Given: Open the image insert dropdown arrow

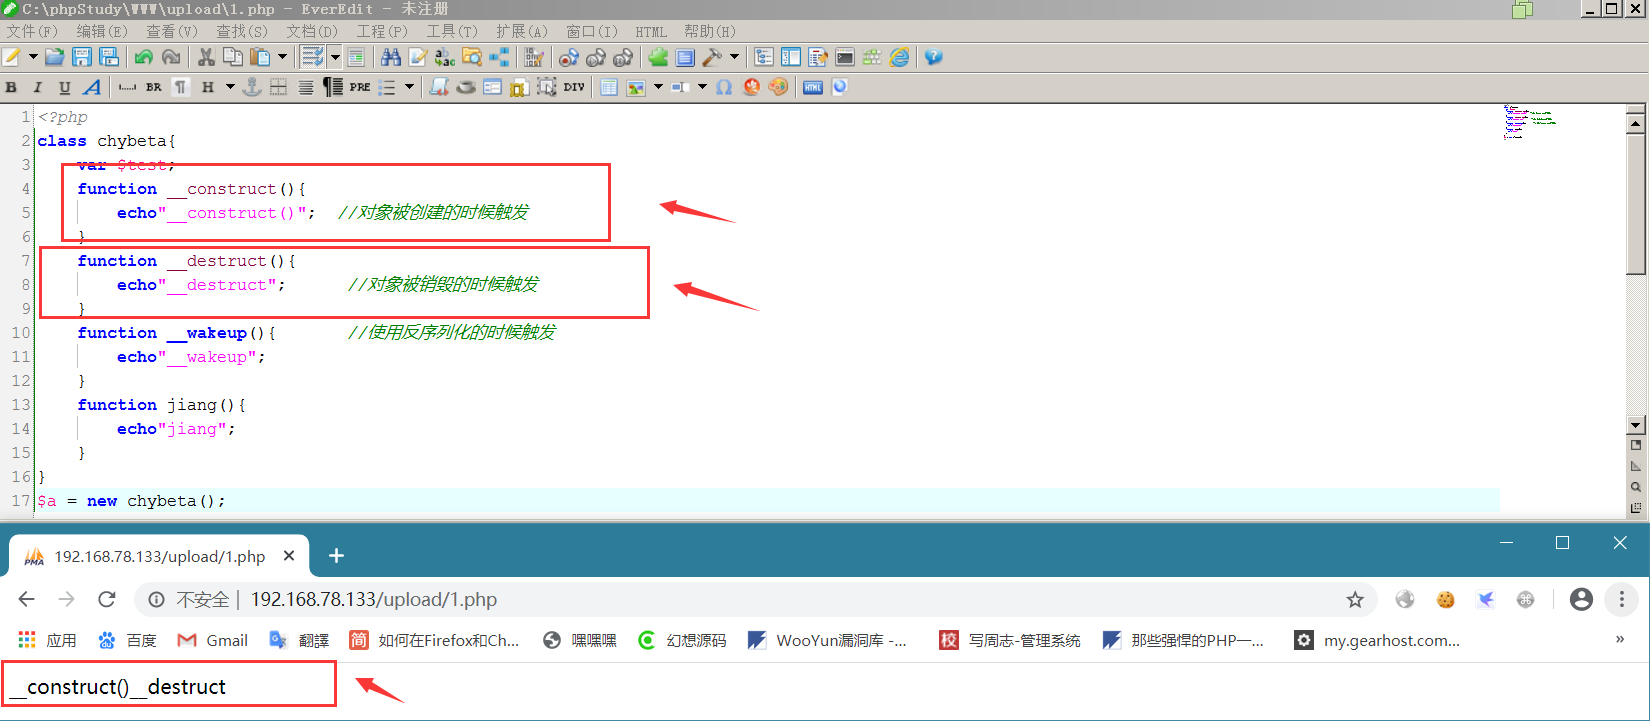Looking at the screenshot, I should [x=658, y=87].
